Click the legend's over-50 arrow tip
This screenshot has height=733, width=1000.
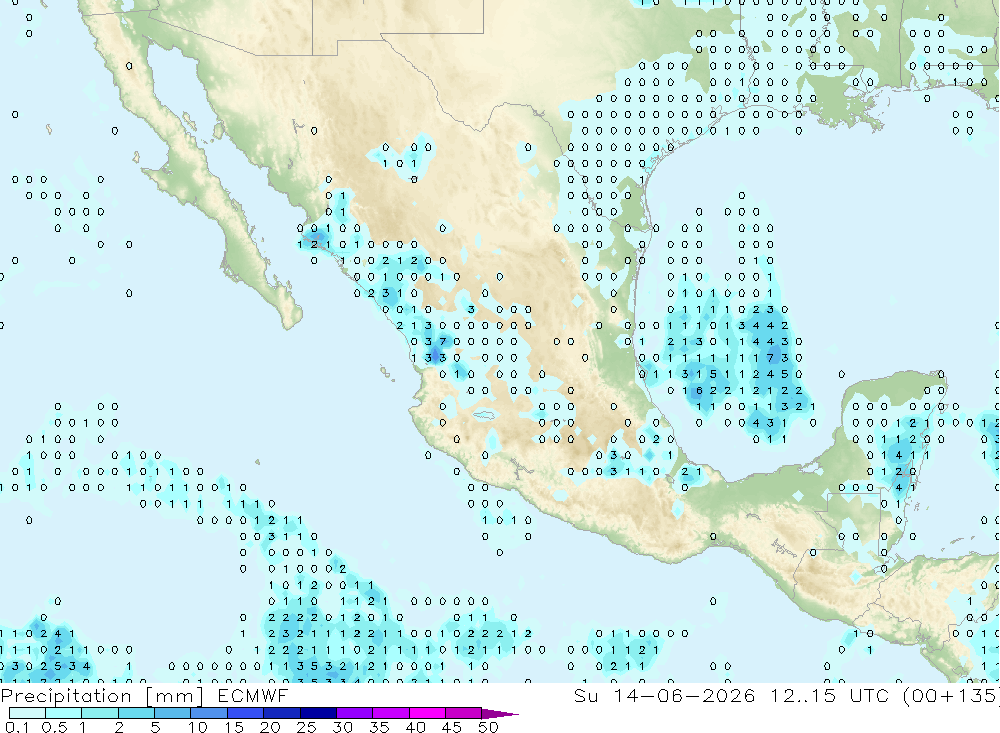[x=501, y=714]
